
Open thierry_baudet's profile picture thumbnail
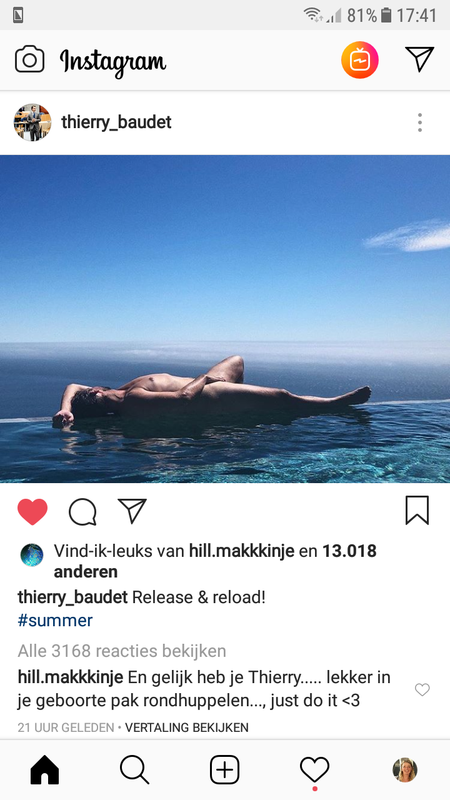coord(32,122)
